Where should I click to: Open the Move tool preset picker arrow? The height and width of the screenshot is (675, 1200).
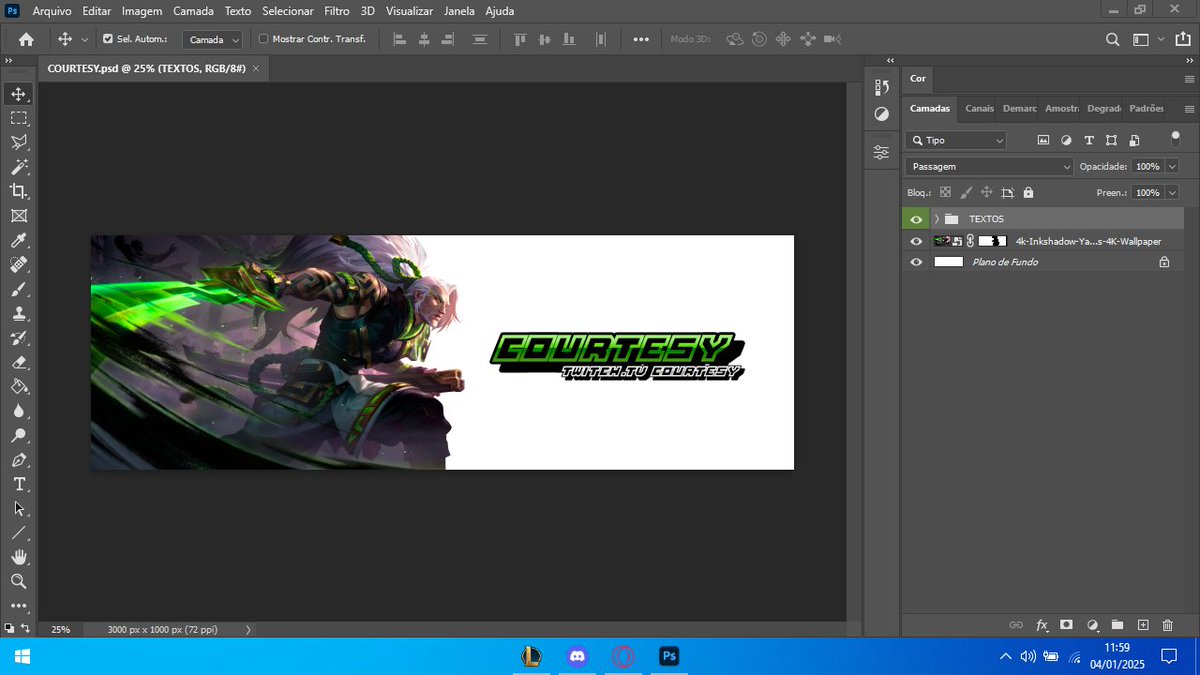pyautogui.click(x=84, y=39)
